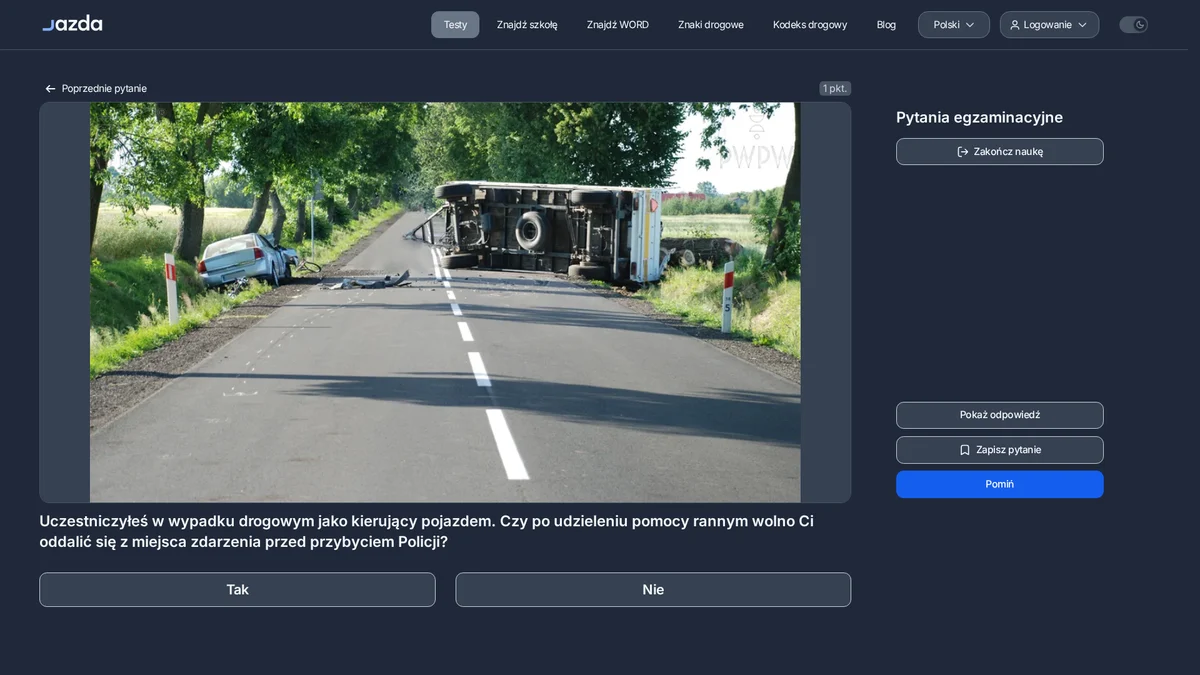Toggle the dark mode switch

point(1133,25)
